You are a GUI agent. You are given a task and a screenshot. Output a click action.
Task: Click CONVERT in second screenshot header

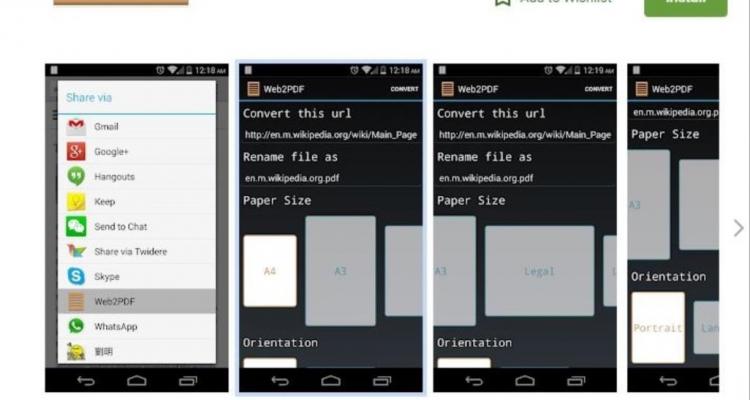[x=404, y=89]
